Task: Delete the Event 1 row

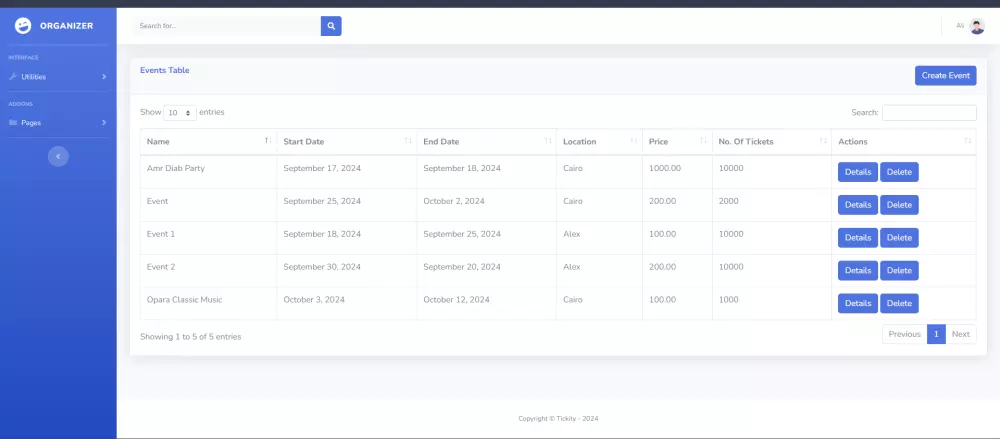Action: [899, 237]
